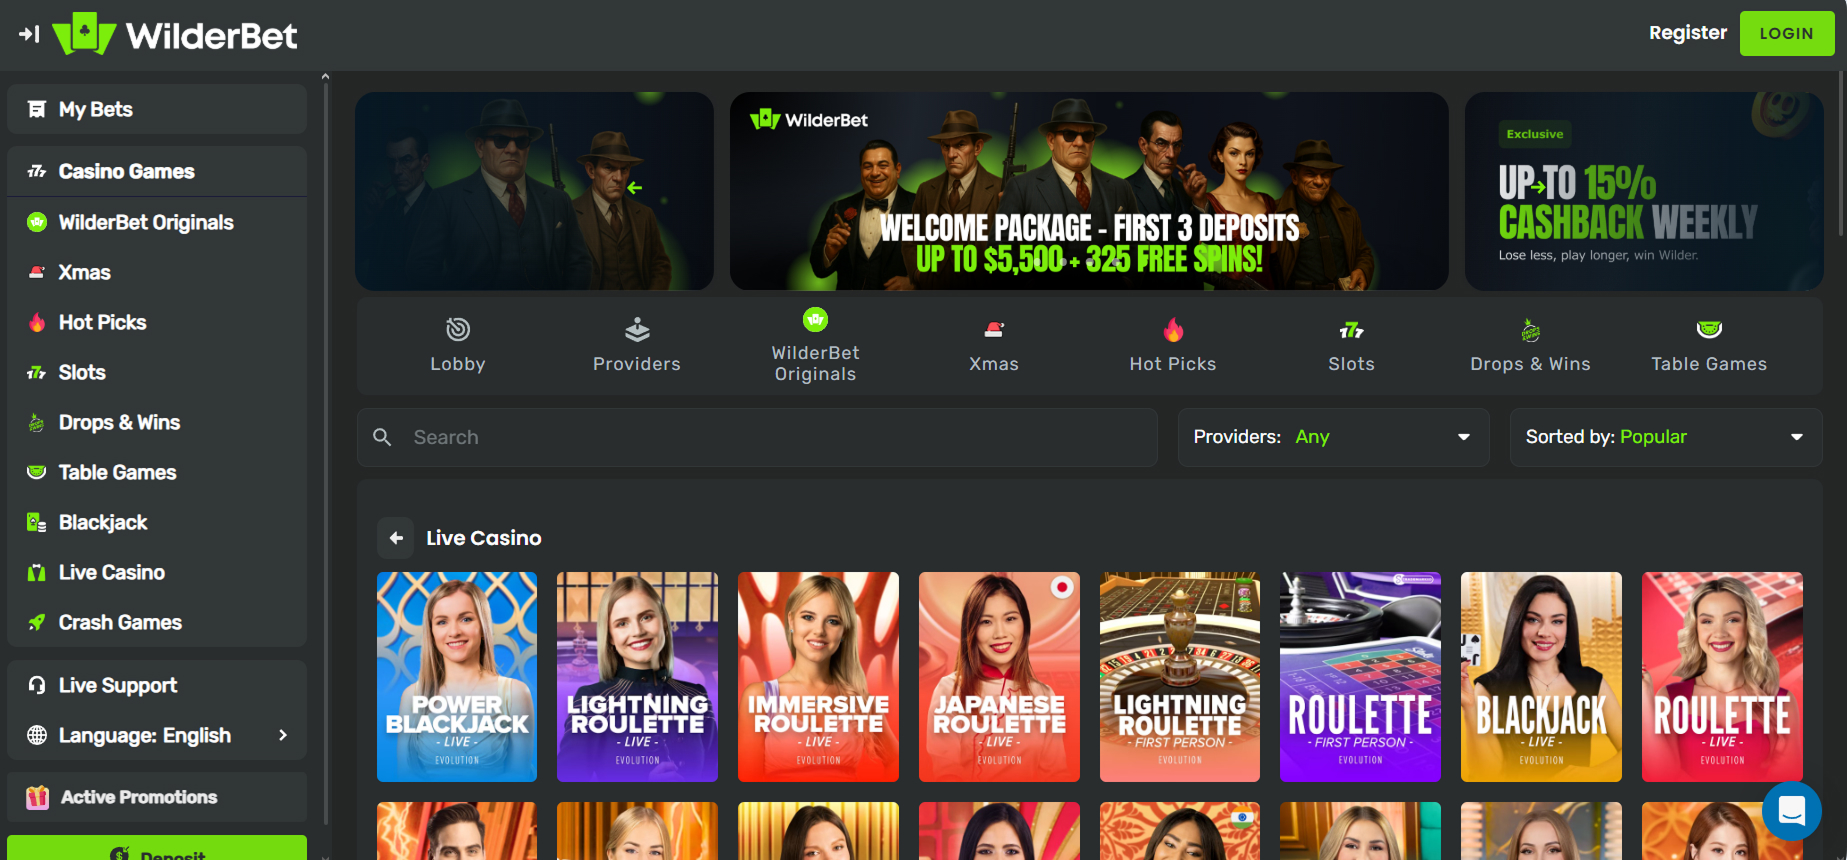Click the WilderBet logo
The image size is (1847, 860).
coord(176,35)
